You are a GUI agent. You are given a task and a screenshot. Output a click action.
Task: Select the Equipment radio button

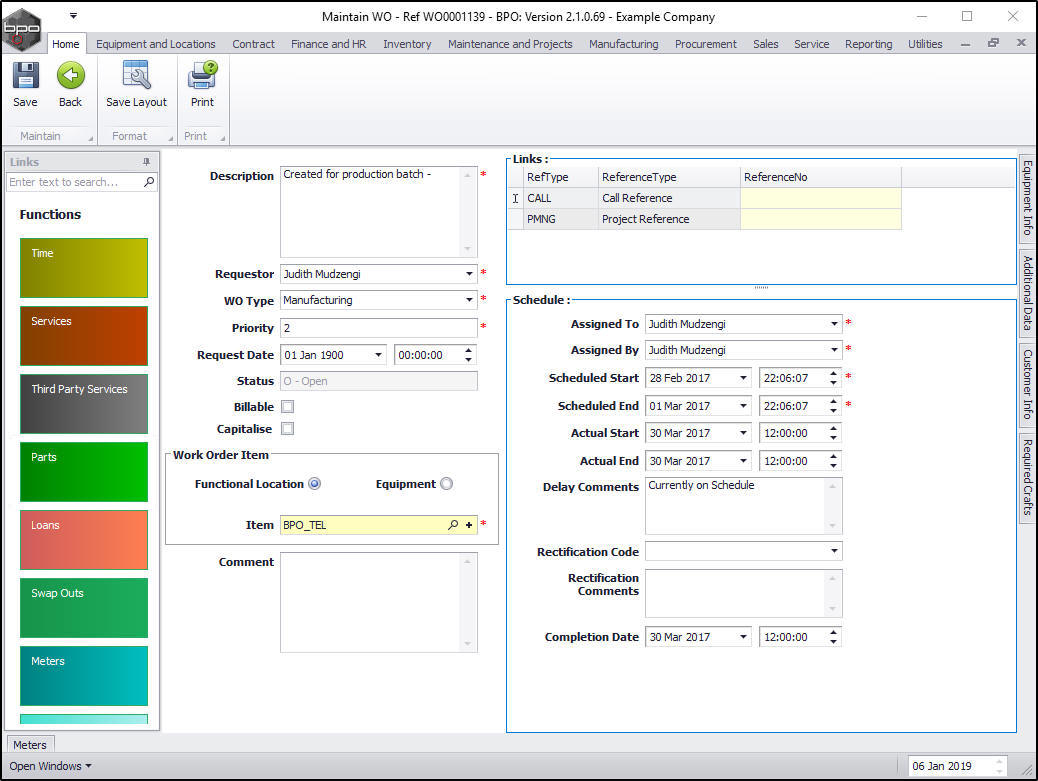[446, 484]
